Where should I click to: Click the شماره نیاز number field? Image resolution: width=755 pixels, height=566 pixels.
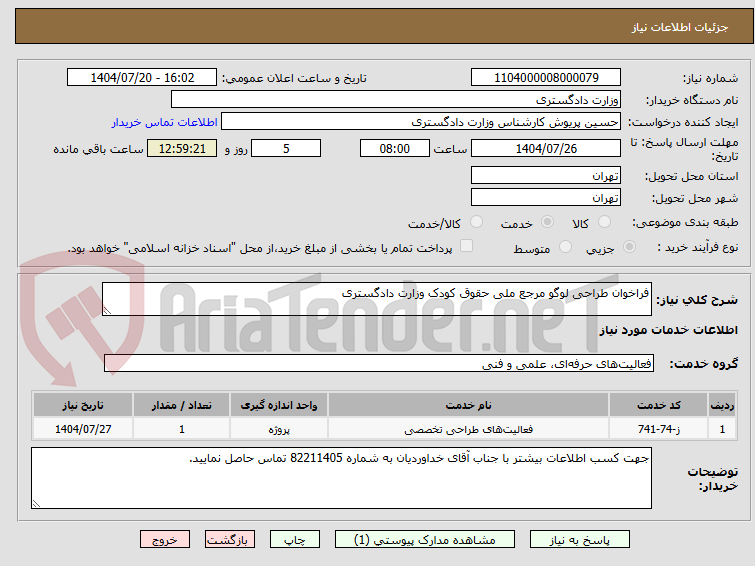[546, 78]
